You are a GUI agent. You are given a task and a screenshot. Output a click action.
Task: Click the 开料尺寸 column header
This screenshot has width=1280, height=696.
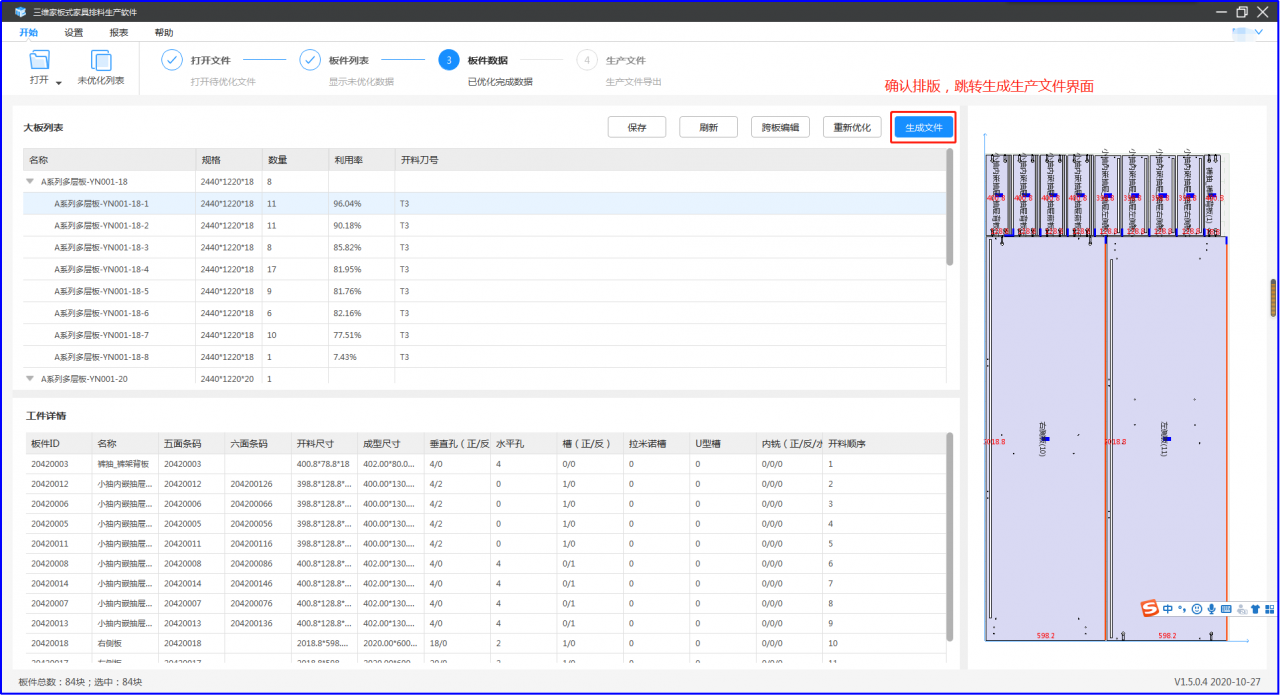(324, 444)
